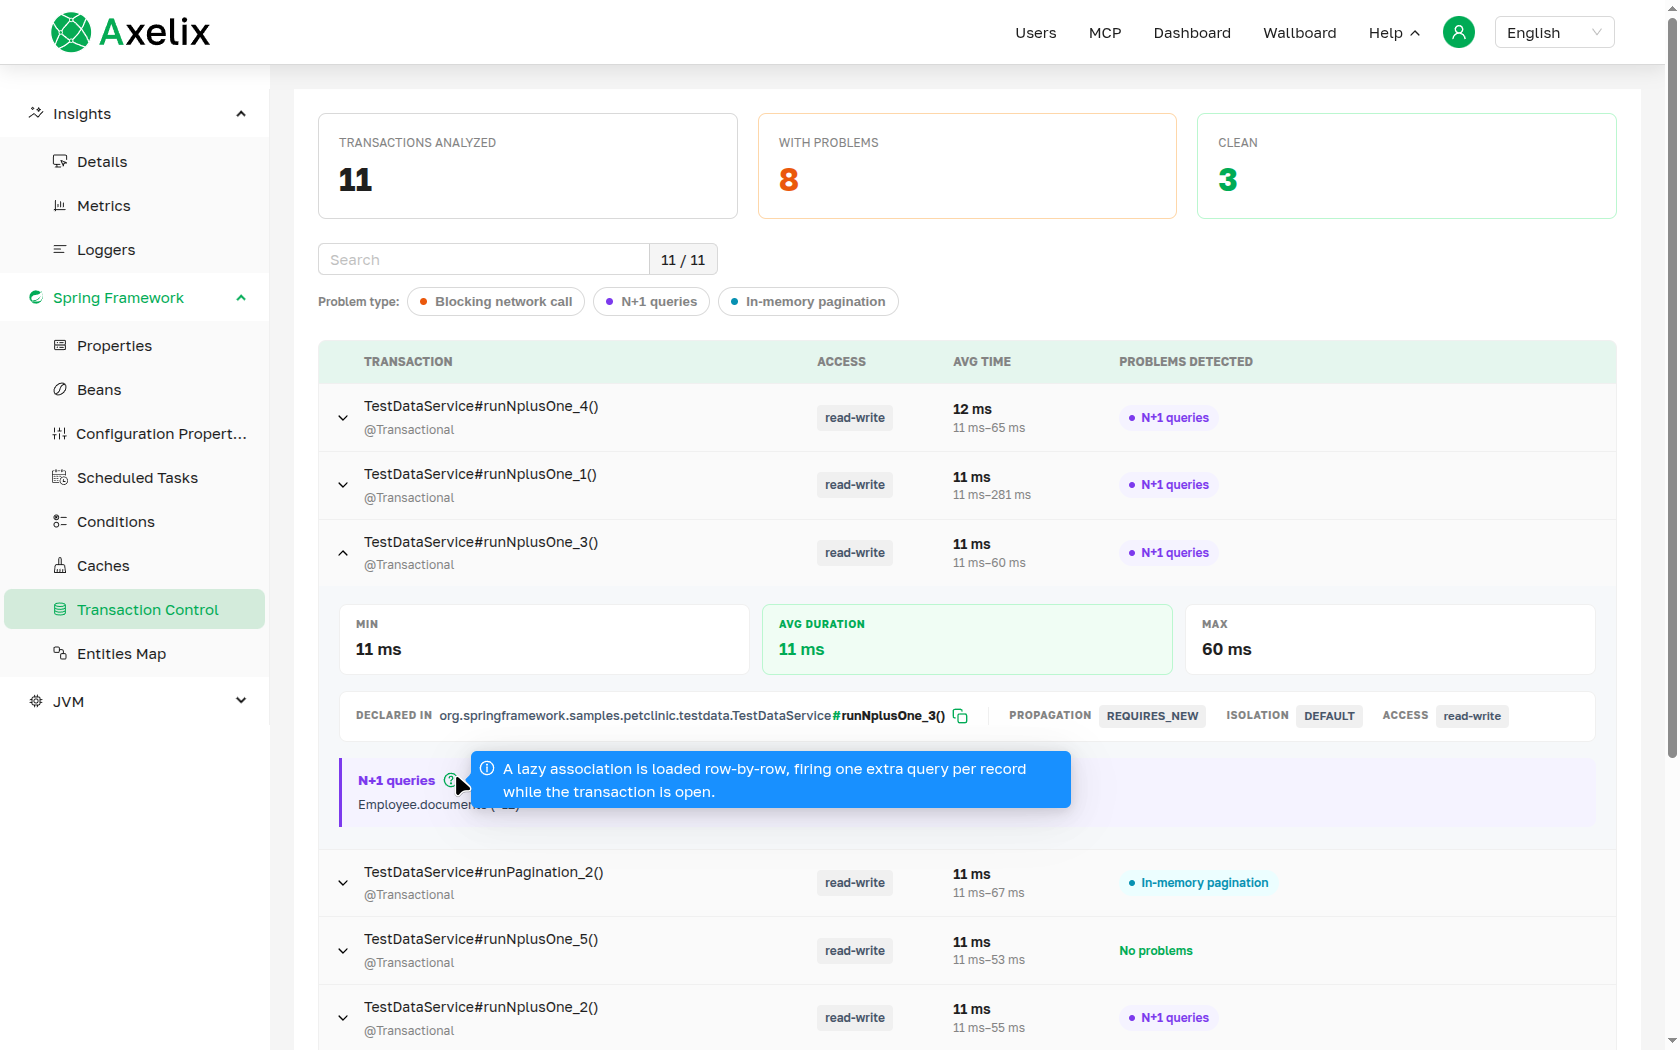Click the N+1 queries help question icon
The width and height of the screenshot is (1680, 1050).
[450, 780]
